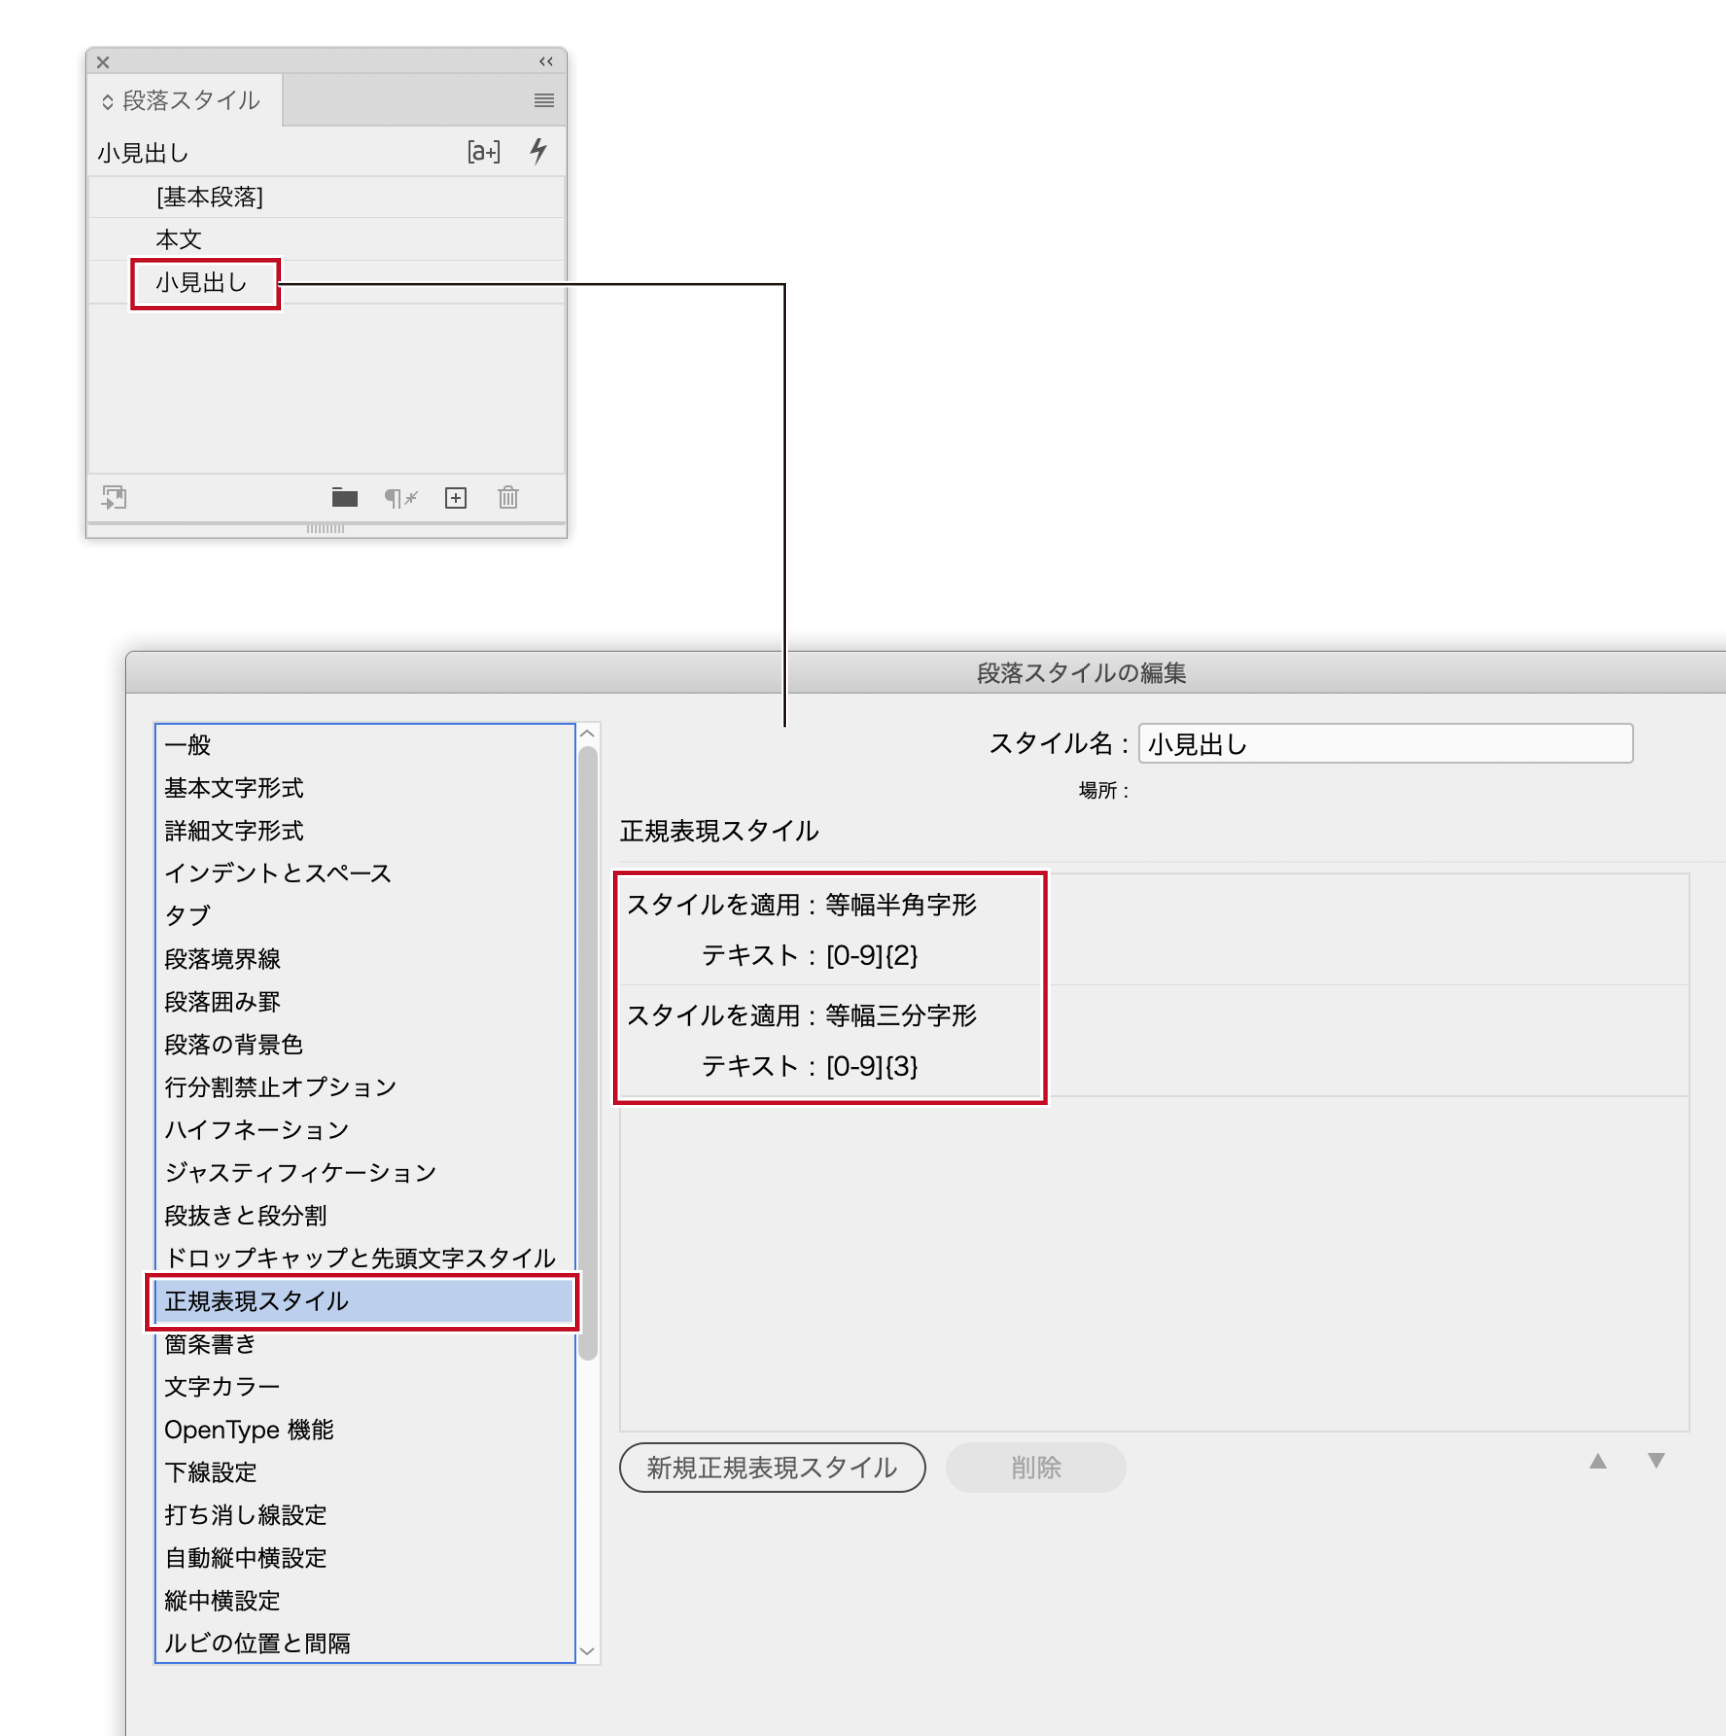This screenshot has width=1726, height=1736.
Task: Create a new style group folder
Action: tap(345, 497)
